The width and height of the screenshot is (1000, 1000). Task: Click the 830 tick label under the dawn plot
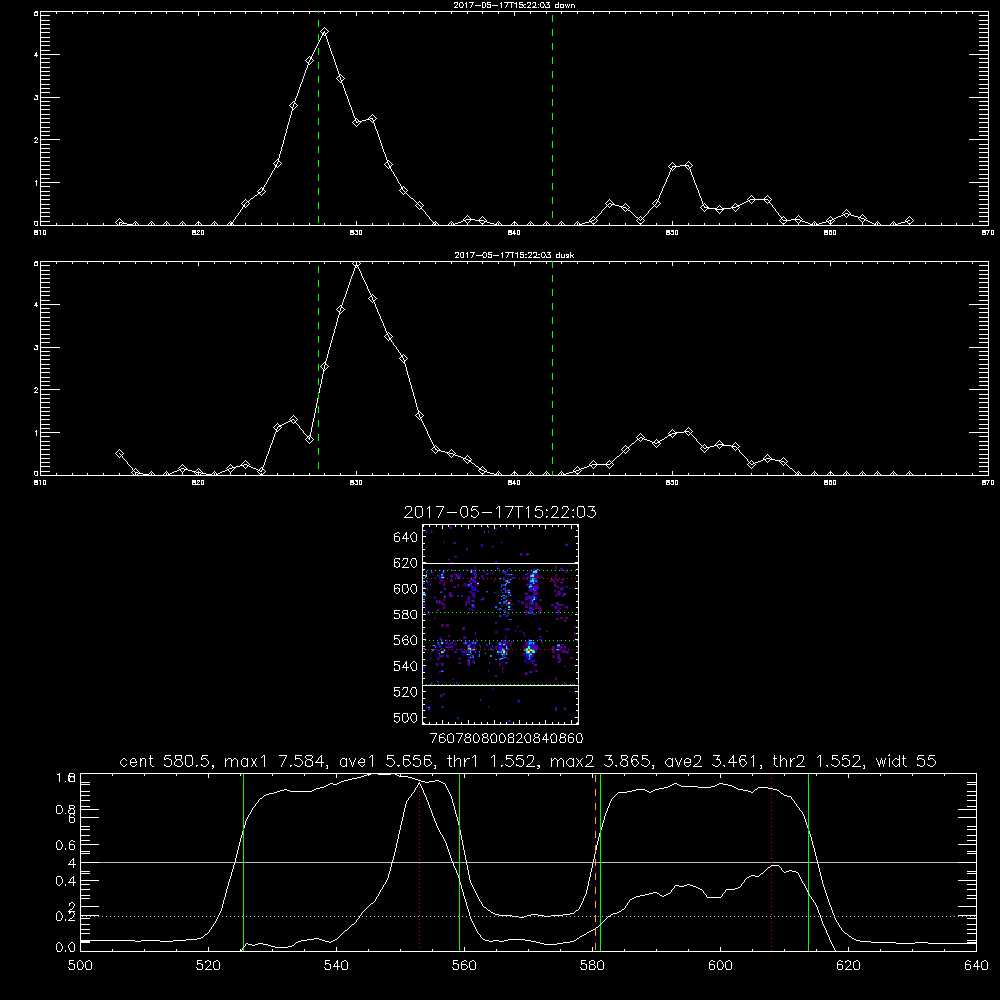356,233
